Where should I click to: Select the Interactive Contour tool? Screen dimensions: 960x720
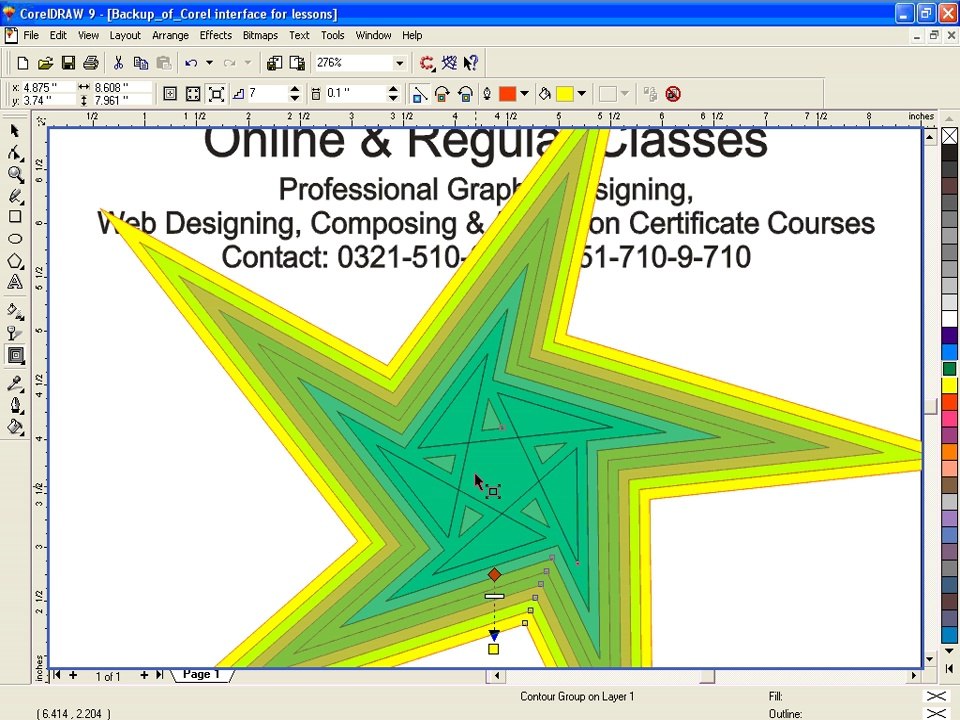click(15, 355)
